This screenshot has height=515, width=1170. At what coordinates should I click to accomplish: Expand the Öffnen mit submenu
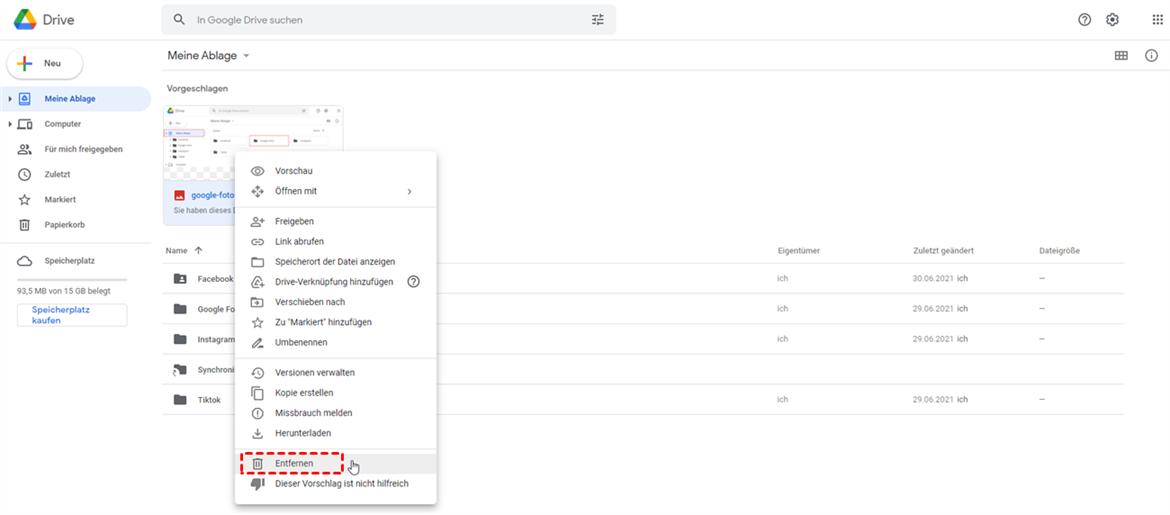[x=409, y=191]
